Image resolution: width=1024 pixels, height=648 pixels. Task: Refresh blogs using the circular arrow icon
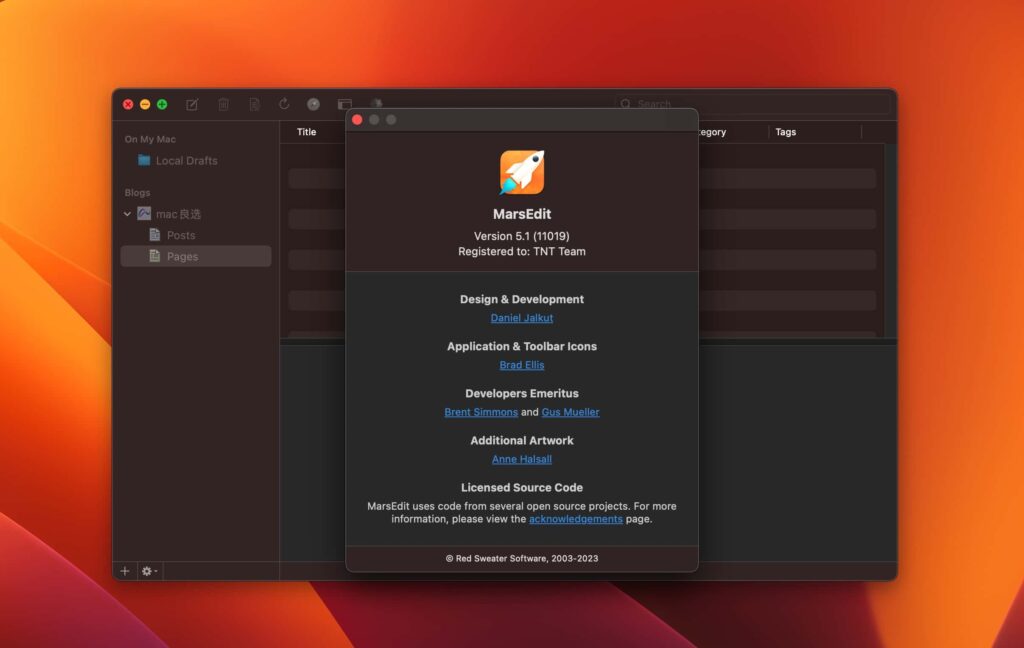[x=284, y=104]
